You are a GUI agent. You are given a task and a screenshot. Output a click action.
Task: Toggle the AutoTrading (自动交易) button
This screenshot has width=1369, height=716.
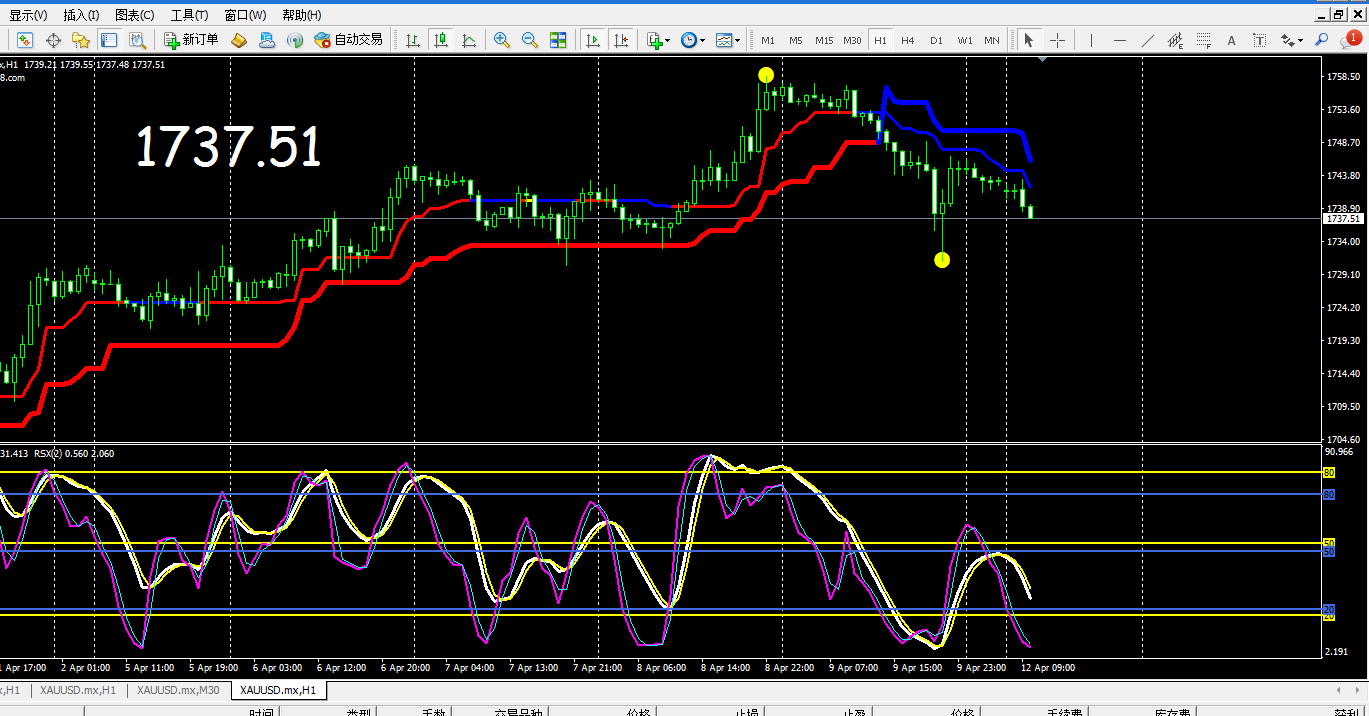[x=348, y=40]
